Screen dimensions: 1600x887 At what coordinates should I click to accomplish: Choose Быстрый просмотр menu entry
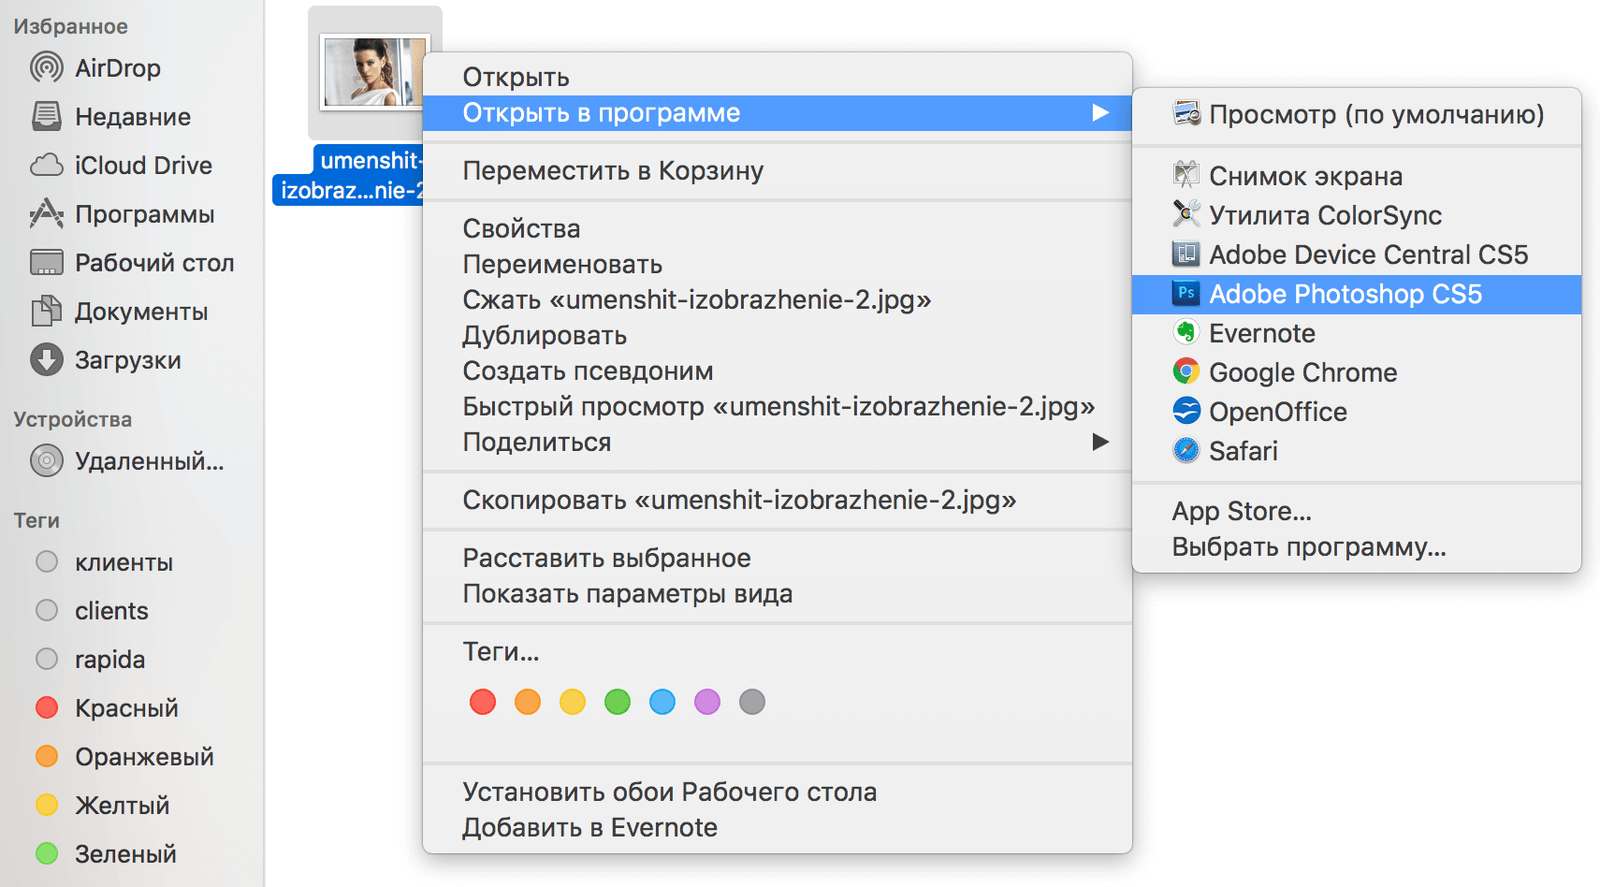pos(777,407)
